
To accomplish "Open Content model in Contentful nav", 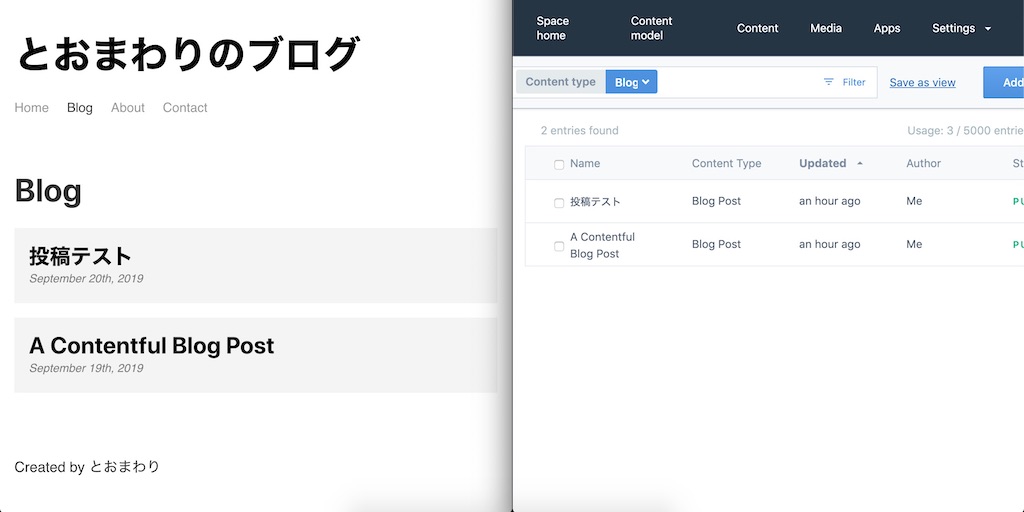I will pyautogui.click(x=651, y=28).
